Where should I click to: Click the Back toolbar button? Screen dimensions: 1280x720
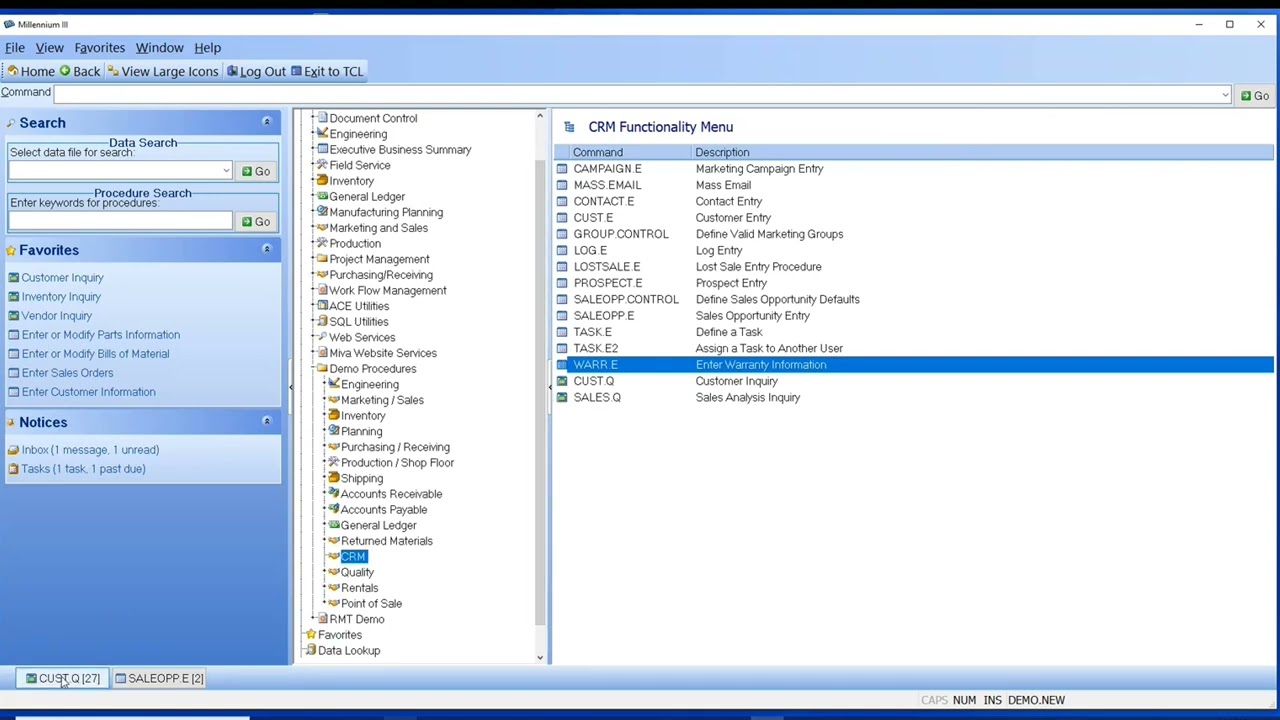(79, 71)
